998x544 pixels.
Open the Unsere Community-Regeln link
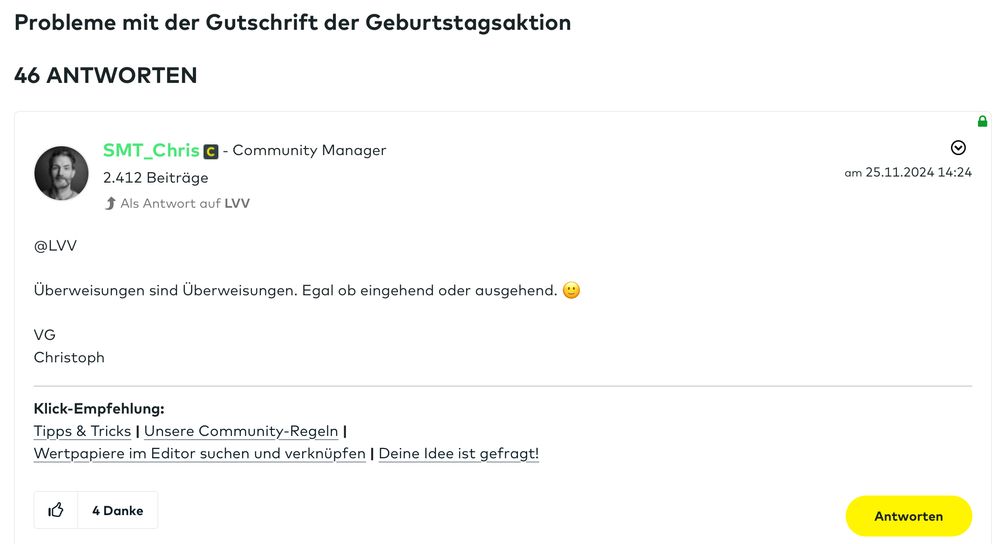(x=241, y=431)
